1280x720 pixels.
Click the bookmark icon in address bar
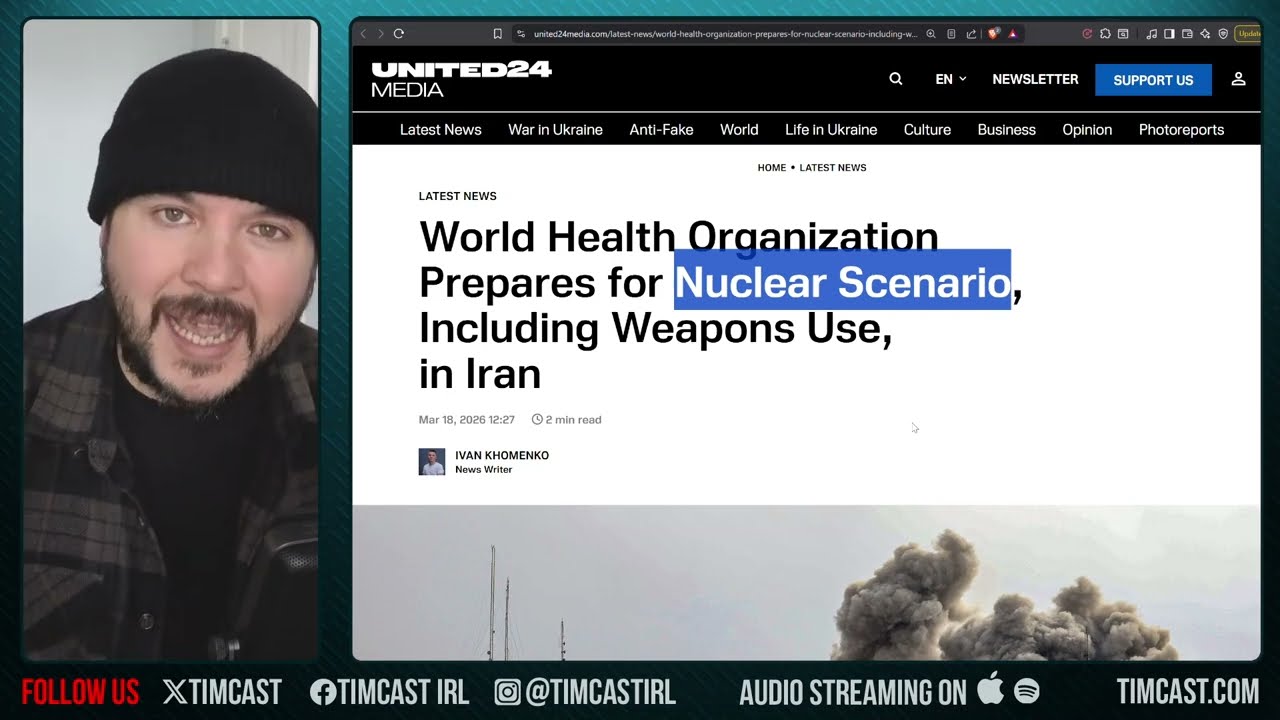497,34
